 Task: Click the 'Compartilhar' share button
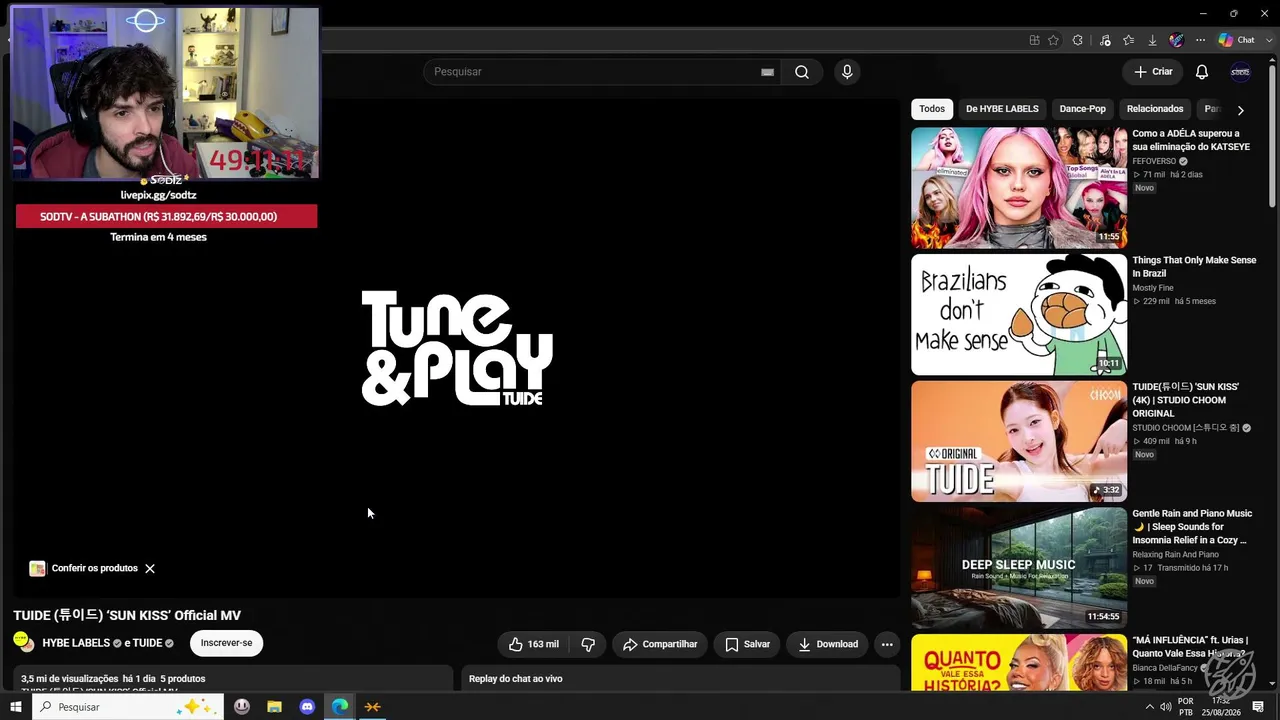click(660, 645)
